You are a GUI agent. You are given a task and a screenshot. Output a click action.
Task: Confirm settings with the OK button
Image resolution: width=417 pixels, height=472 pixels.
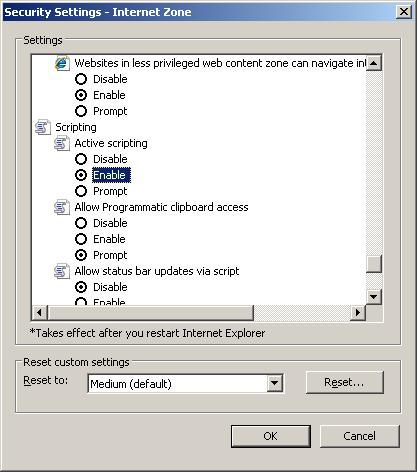click(x=271, y=436)
